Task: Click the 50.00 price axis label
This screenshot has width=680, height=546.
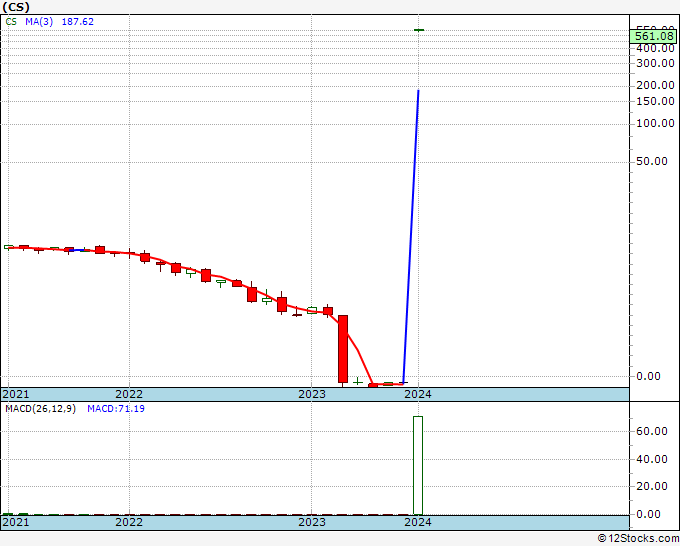Action: (x=652, y=161)
